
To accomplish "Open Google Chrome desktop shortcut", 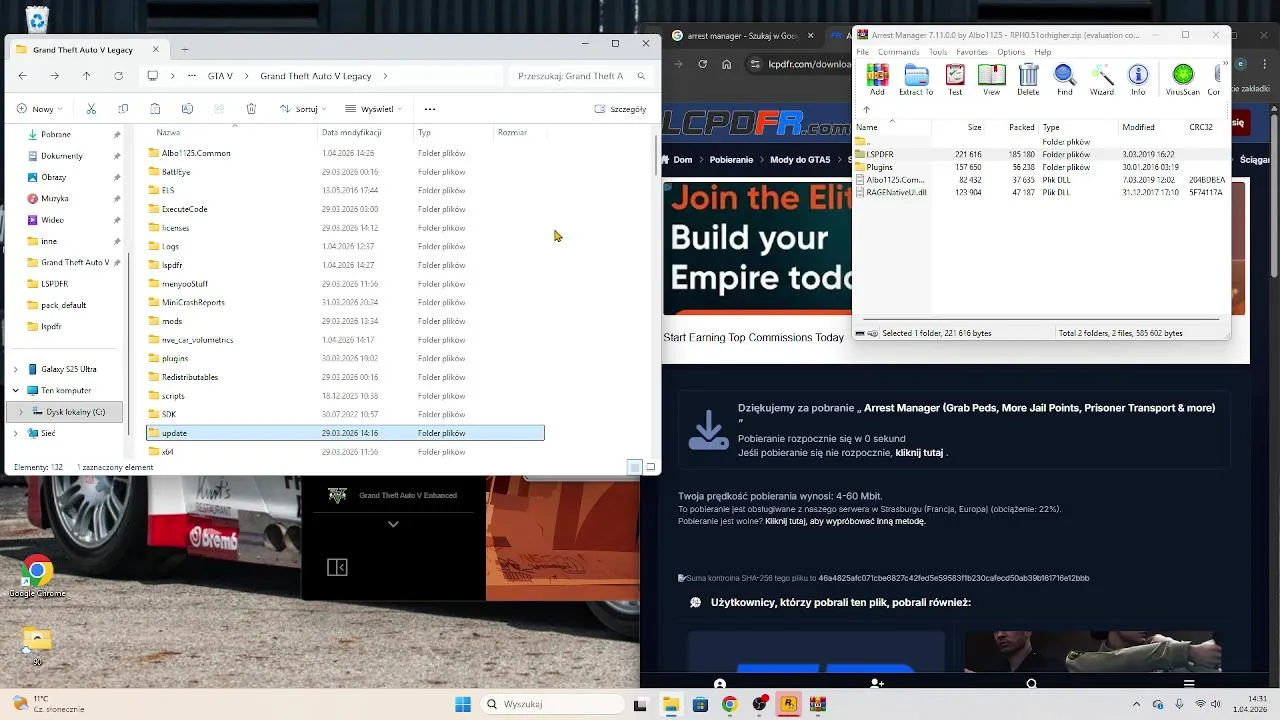I will pyautogui.click(x=37, y=577).
